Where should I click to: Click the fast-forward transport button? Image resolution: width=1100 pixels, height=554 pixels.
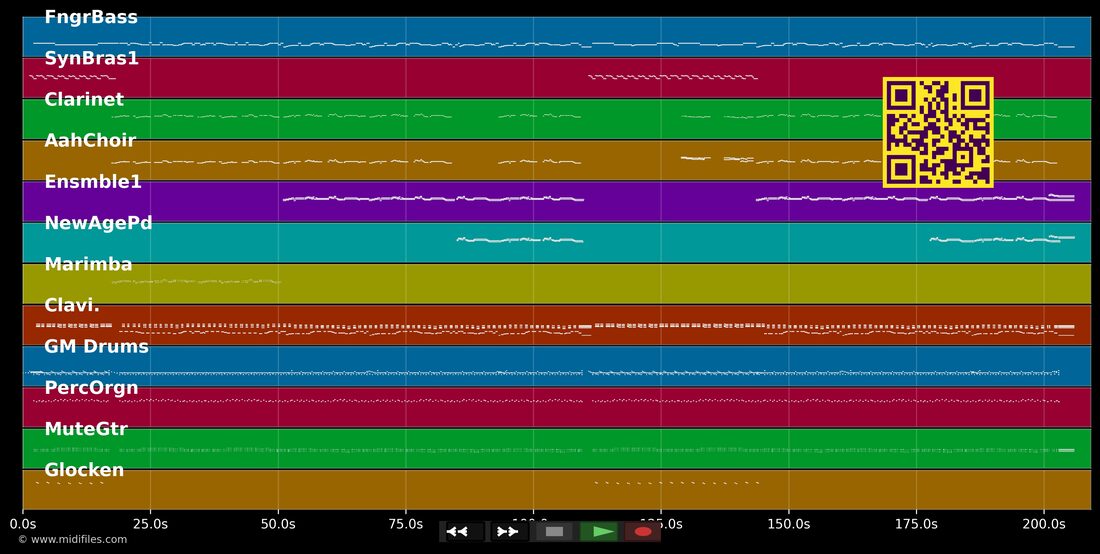[x=508, y=532]
